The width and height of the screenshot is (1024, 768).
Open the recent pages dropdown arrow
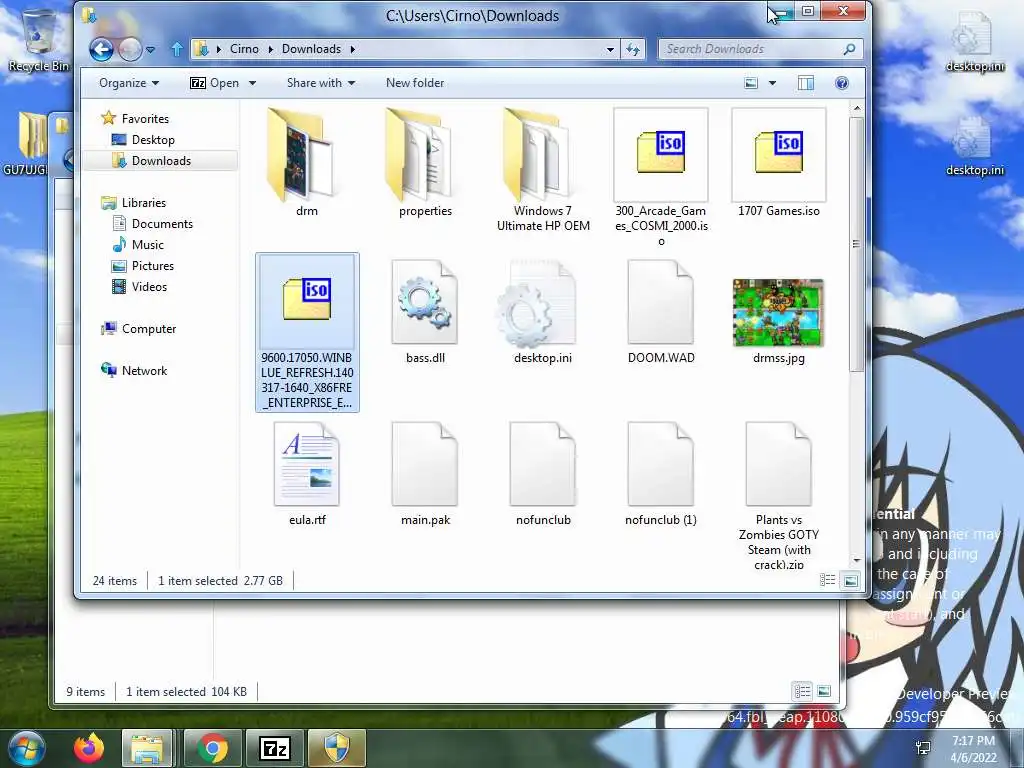pos(150,49)
